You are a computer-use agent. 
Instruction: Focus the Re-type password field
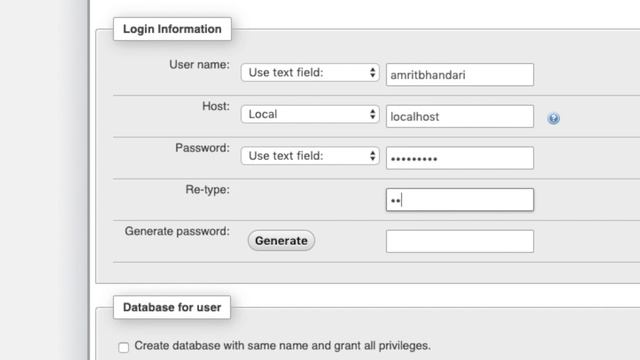(x=460, y=200)
